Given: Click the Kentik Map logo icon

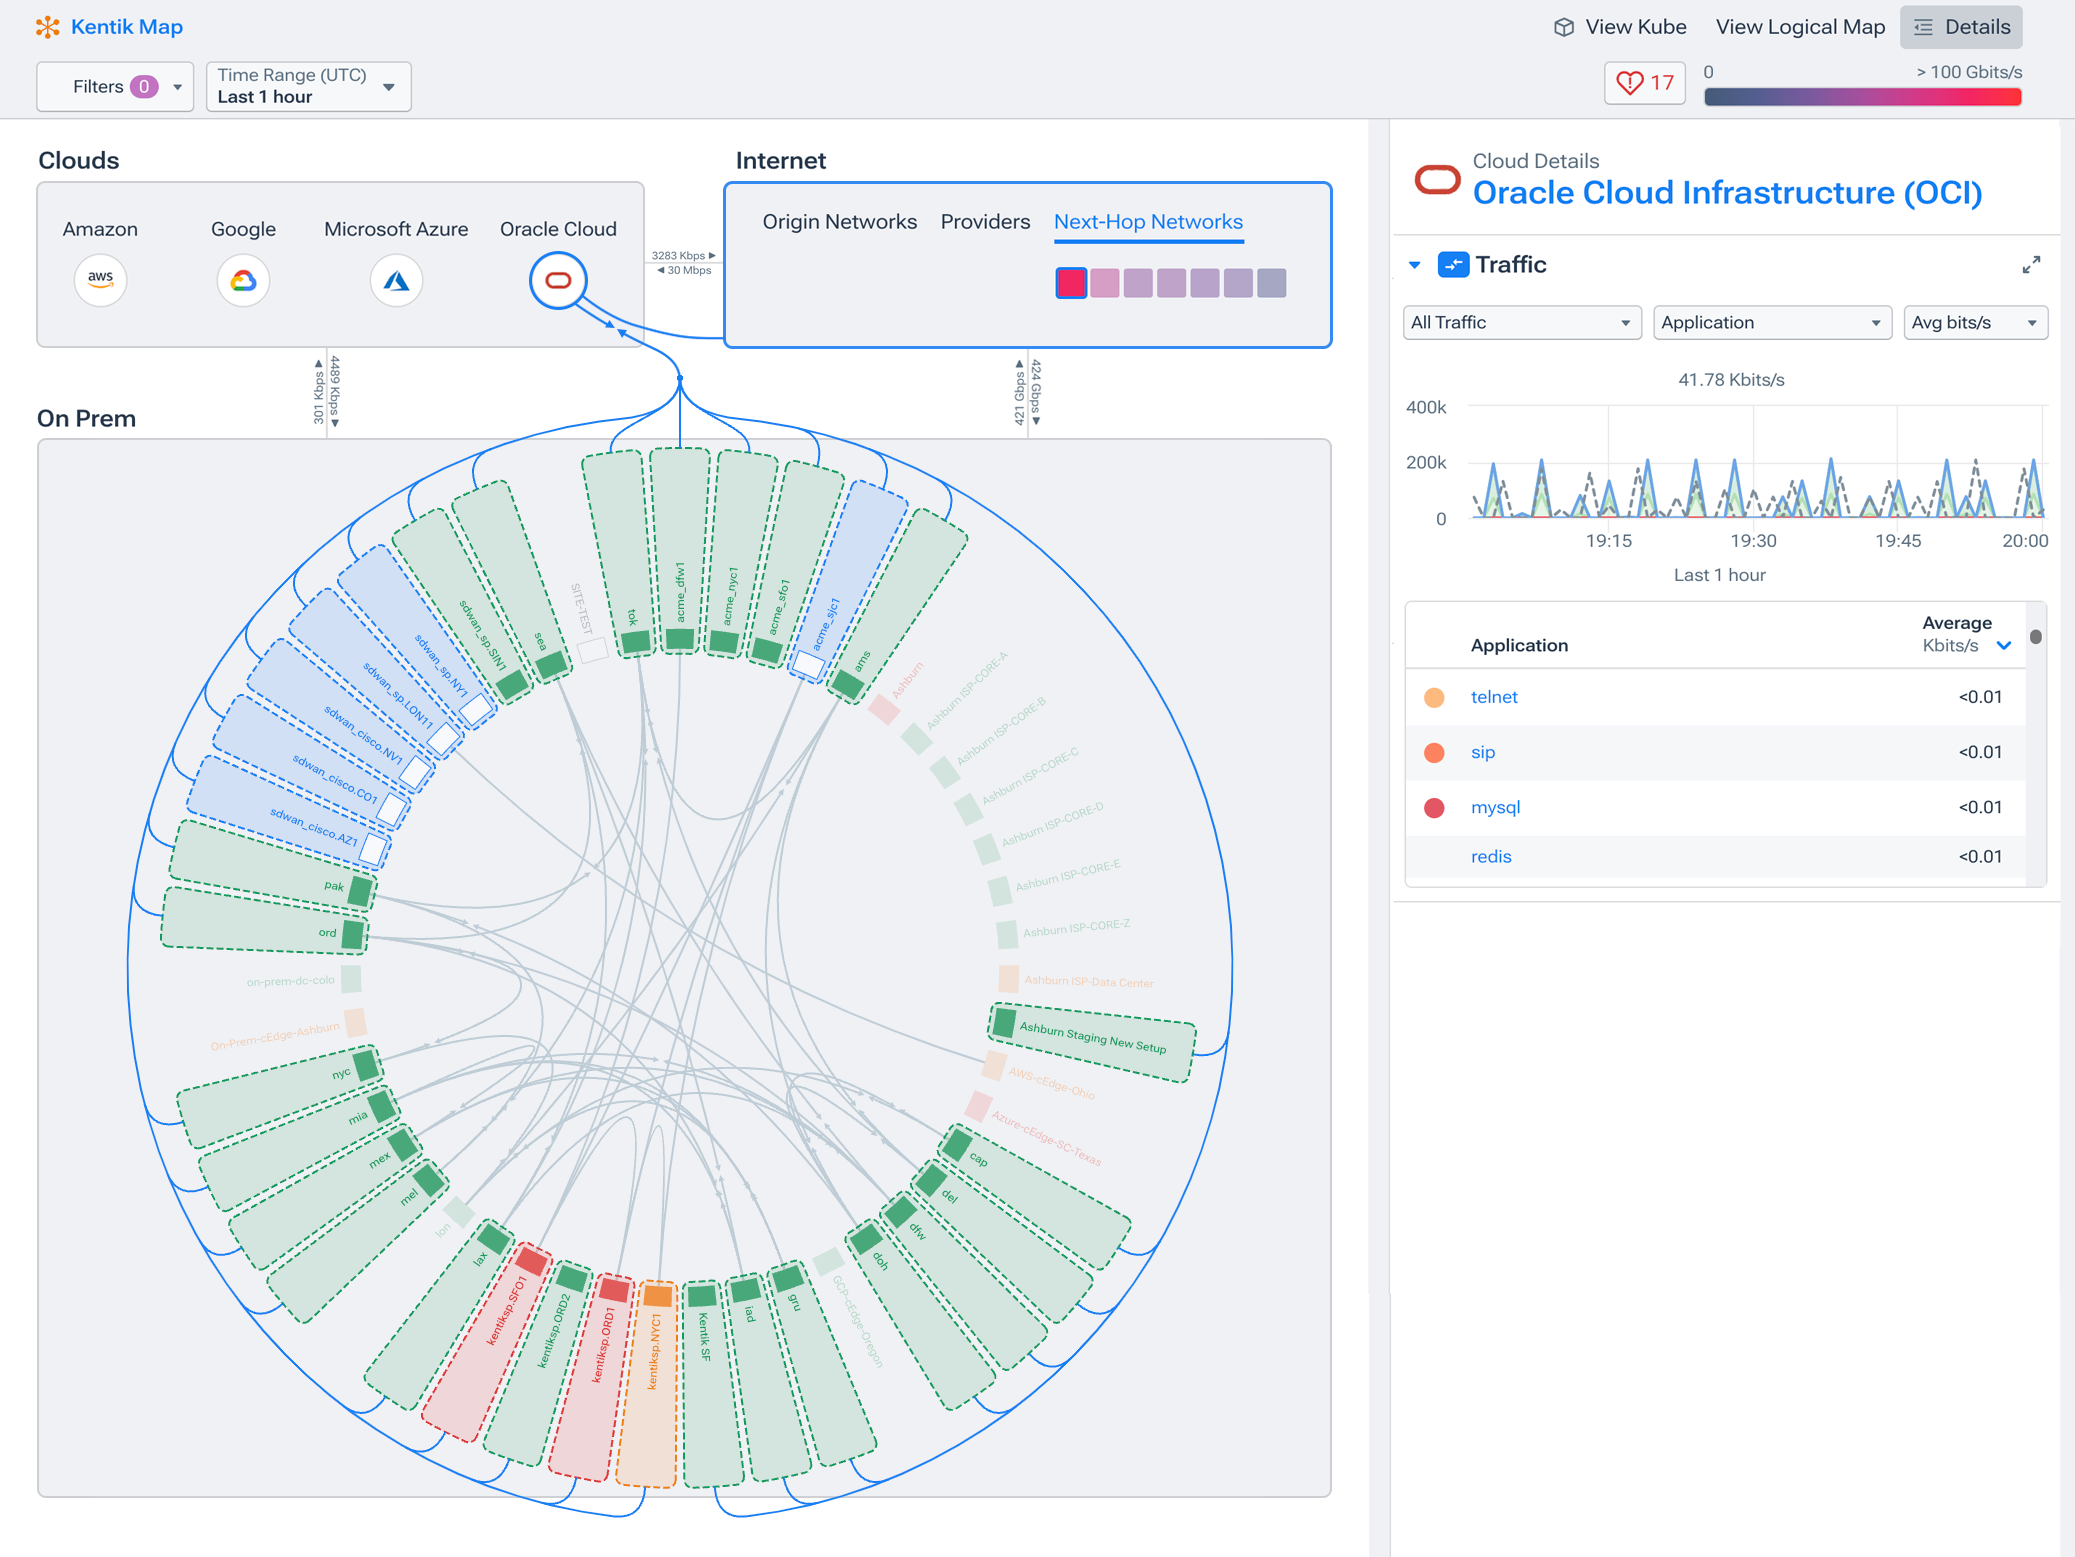Looking at the screenshot, I should [x=47, y=27].
